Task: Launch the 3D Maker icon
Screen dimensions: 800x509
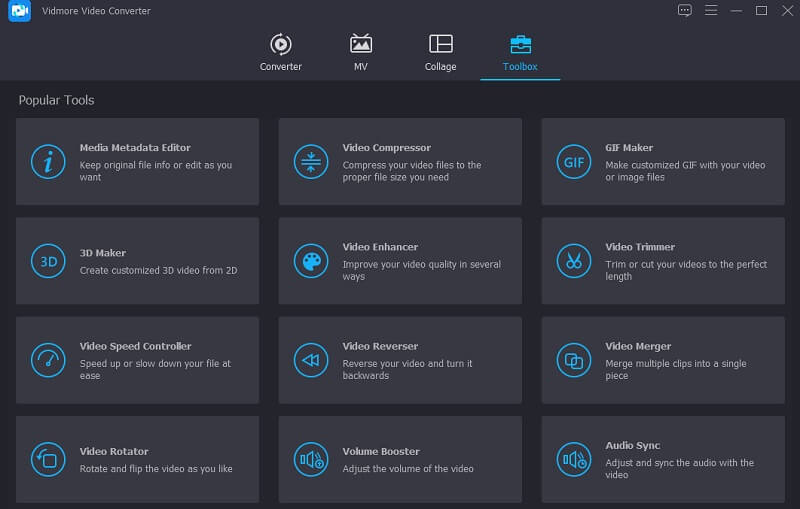Action: (x=48, y=261)
